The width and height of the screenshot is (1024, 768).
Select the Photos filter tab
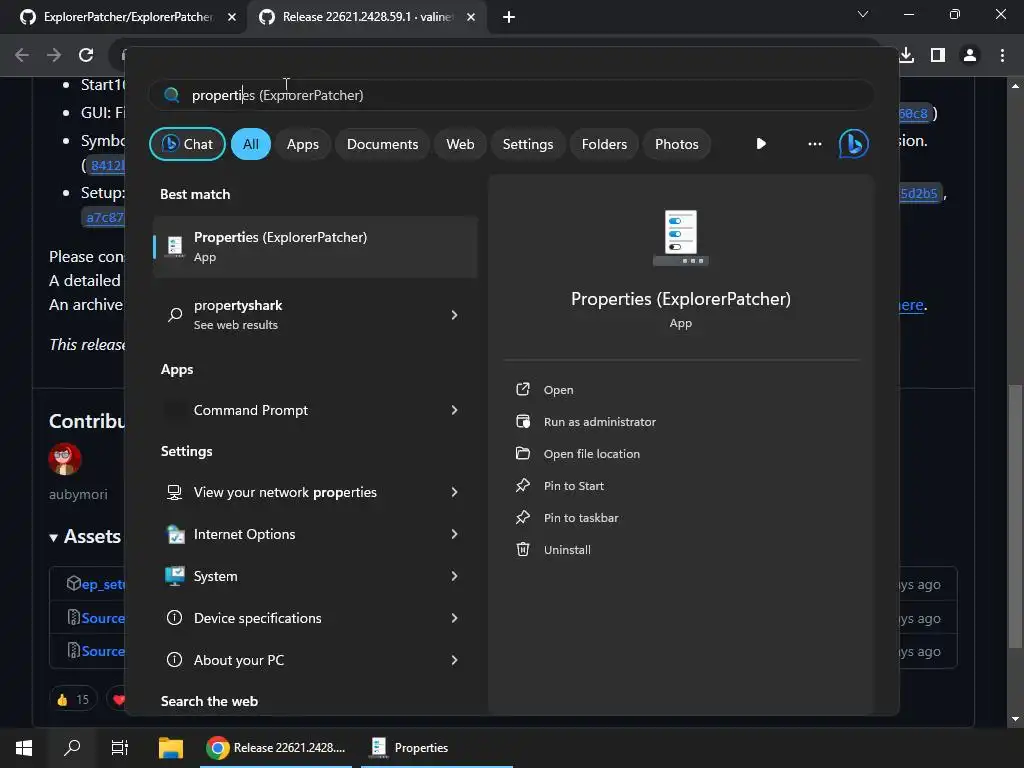coord(677,144)
